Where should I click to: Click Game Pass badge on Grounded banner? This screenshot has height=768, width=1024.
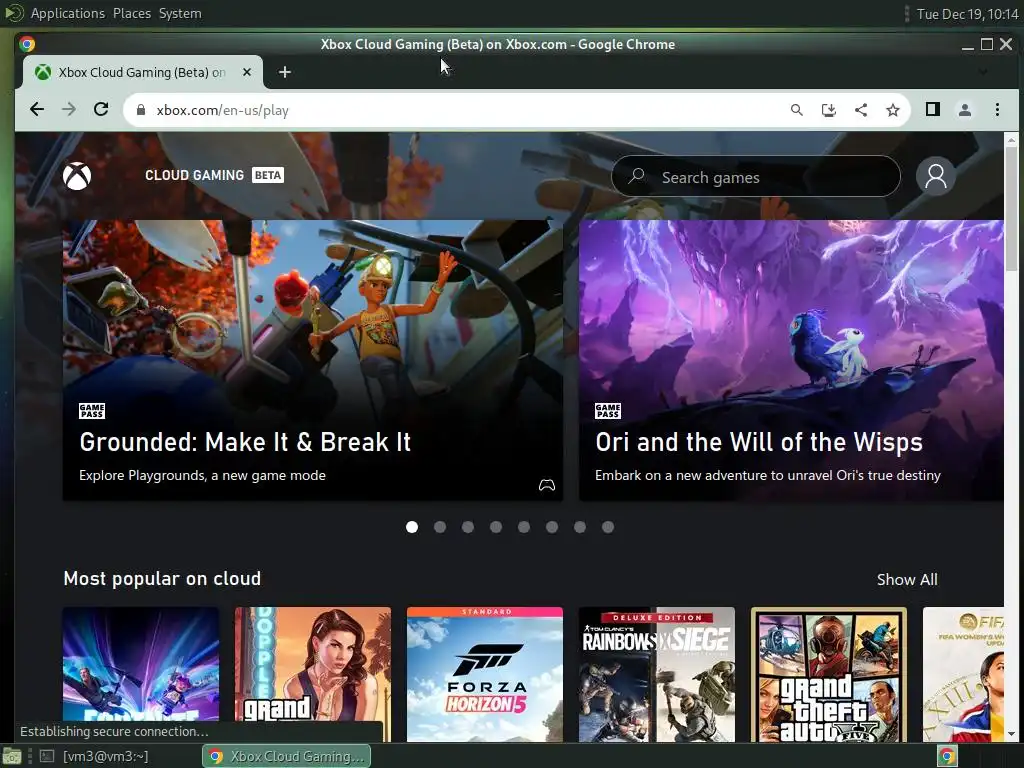coord(91,411)
